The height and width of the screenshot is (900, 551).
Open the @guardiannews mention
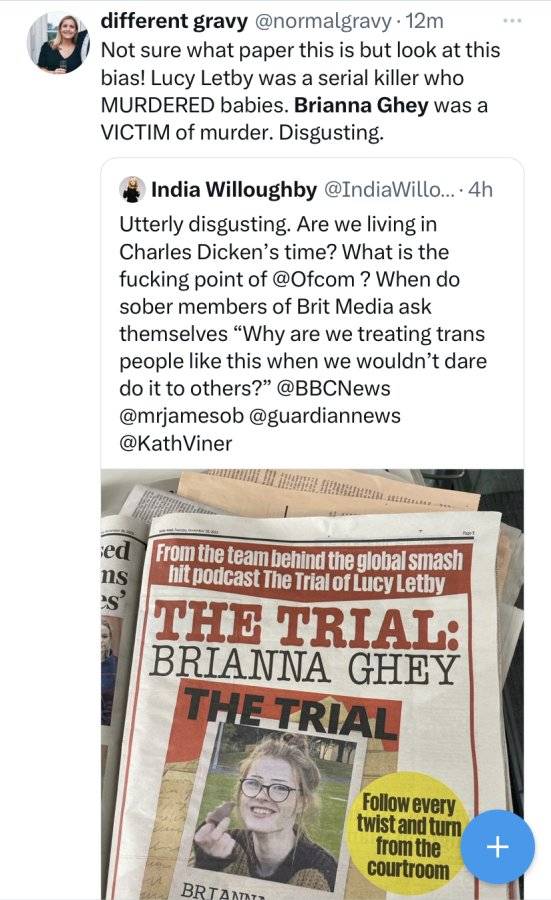(325, 416)
